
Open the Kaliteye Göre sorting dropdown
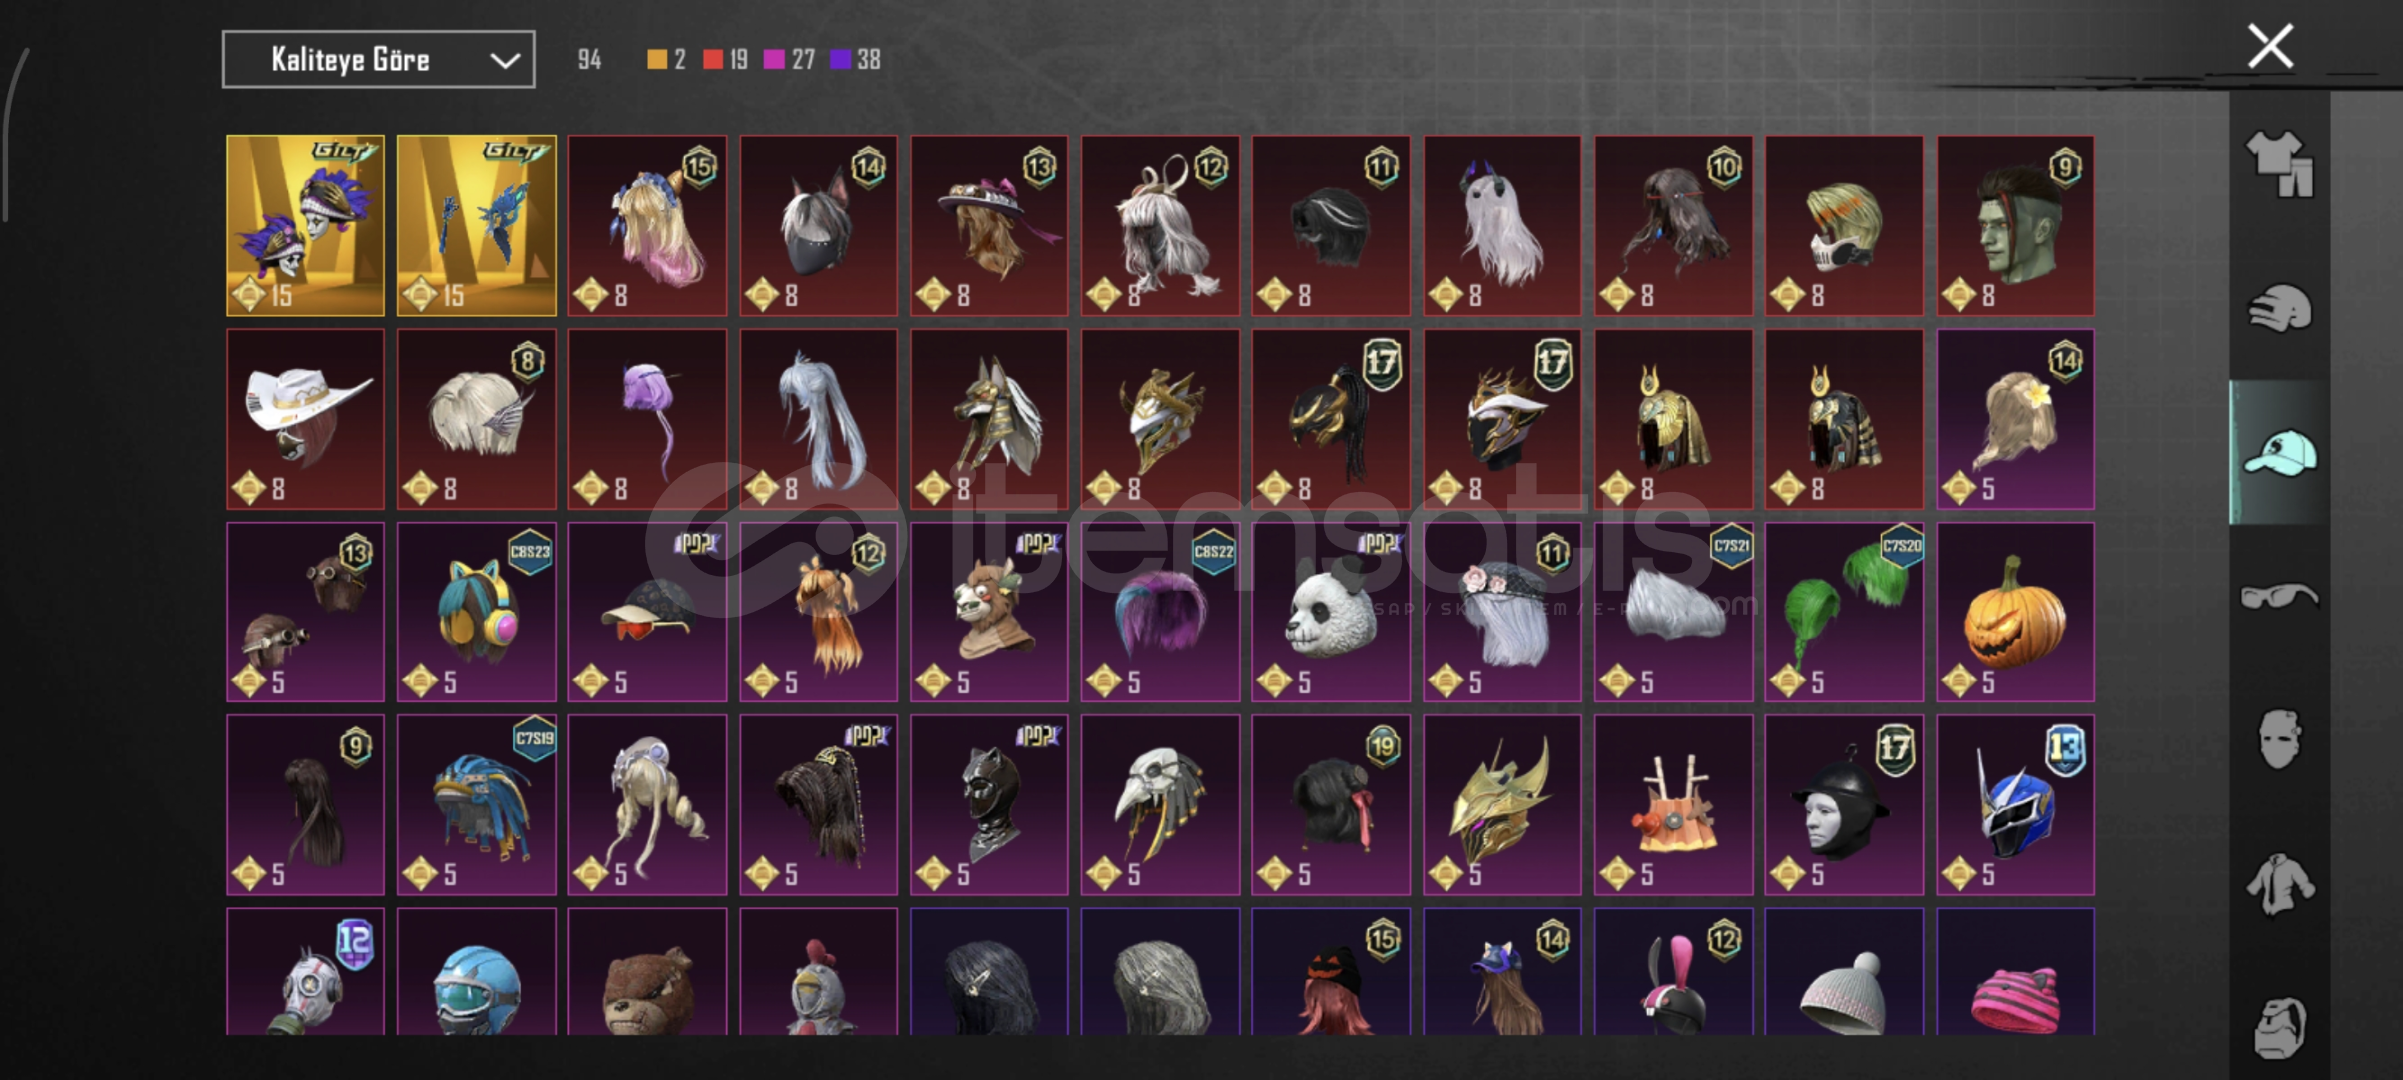378,60
